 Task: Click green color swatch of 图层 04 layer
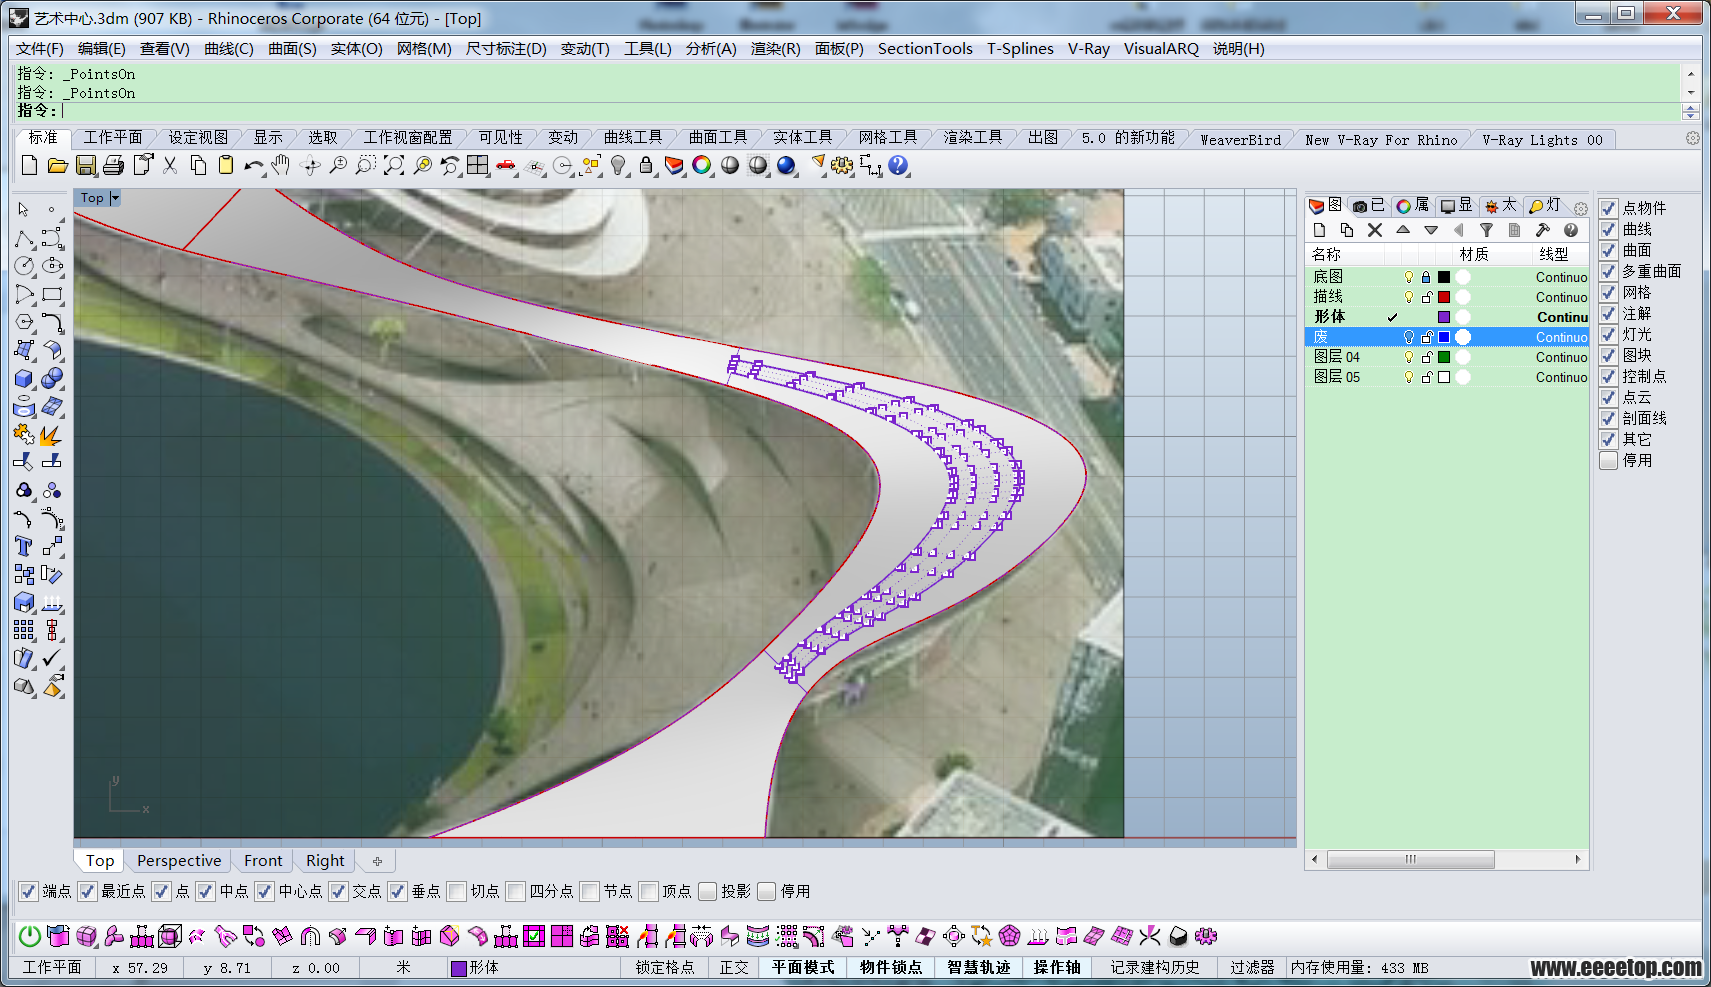[x=1444, y=357]
